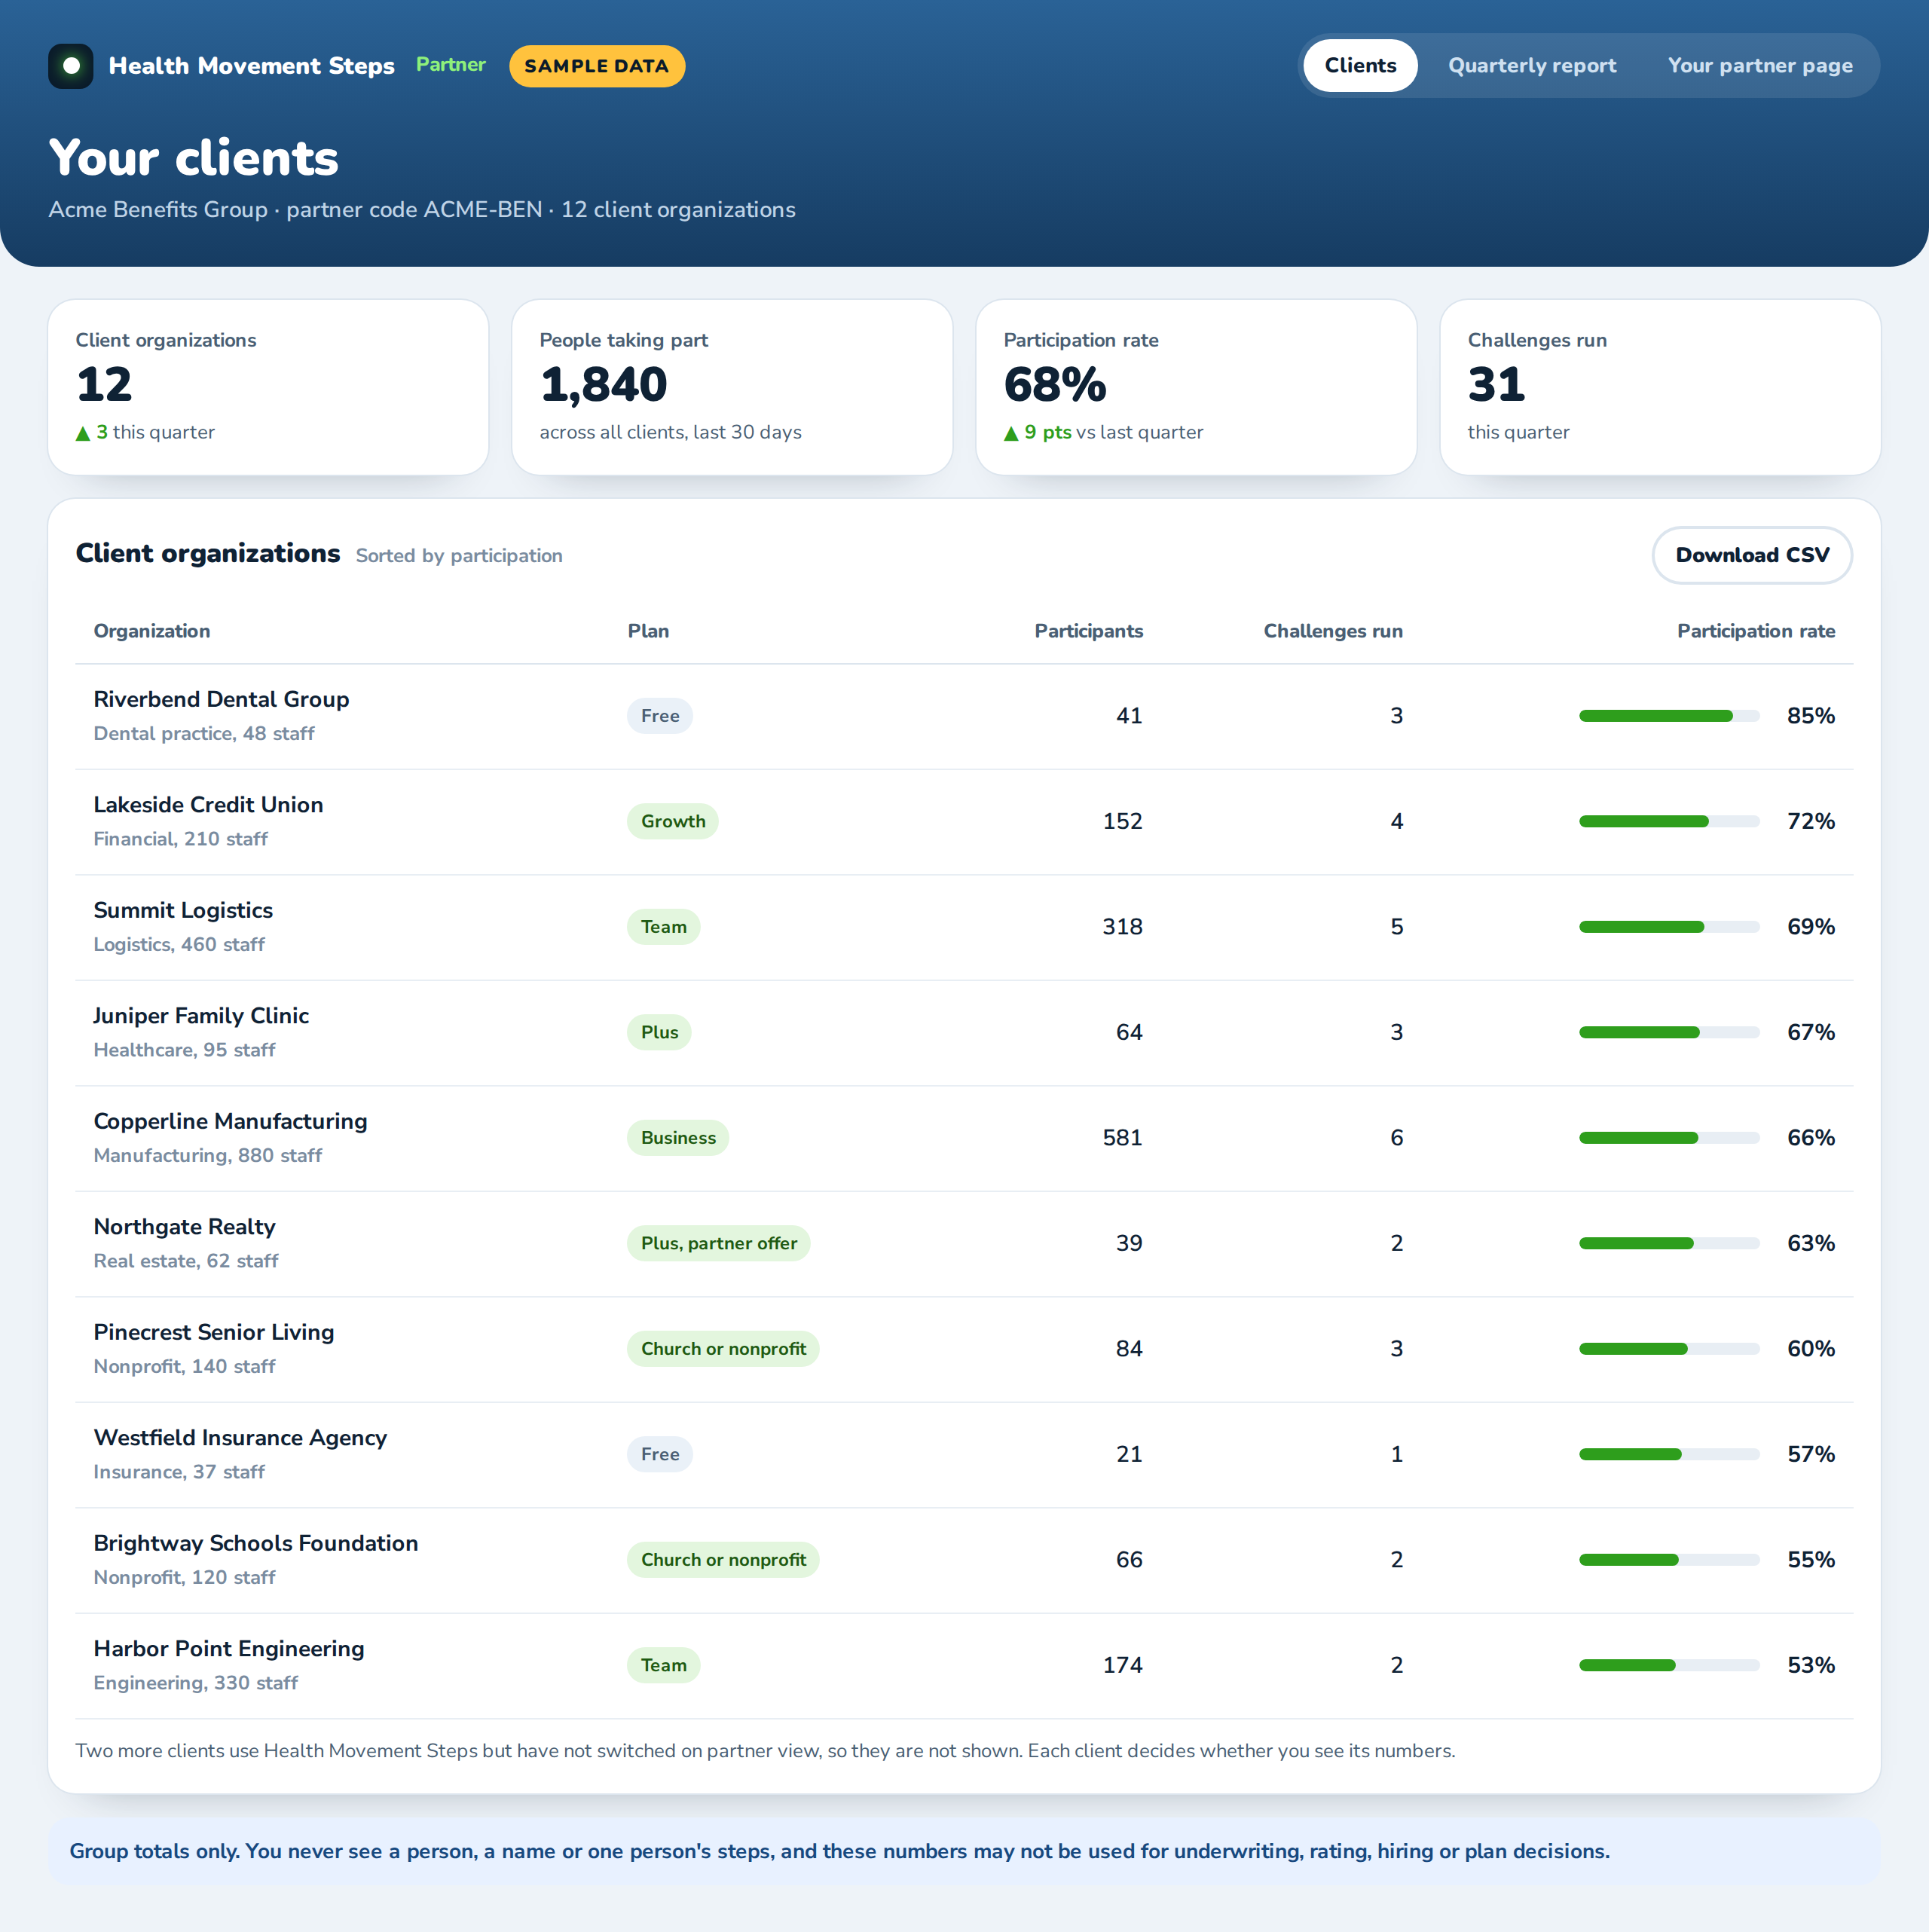Open the Your partner page tab
The height and width of the screenshot is (1932, 1929).
(1760, 66)
